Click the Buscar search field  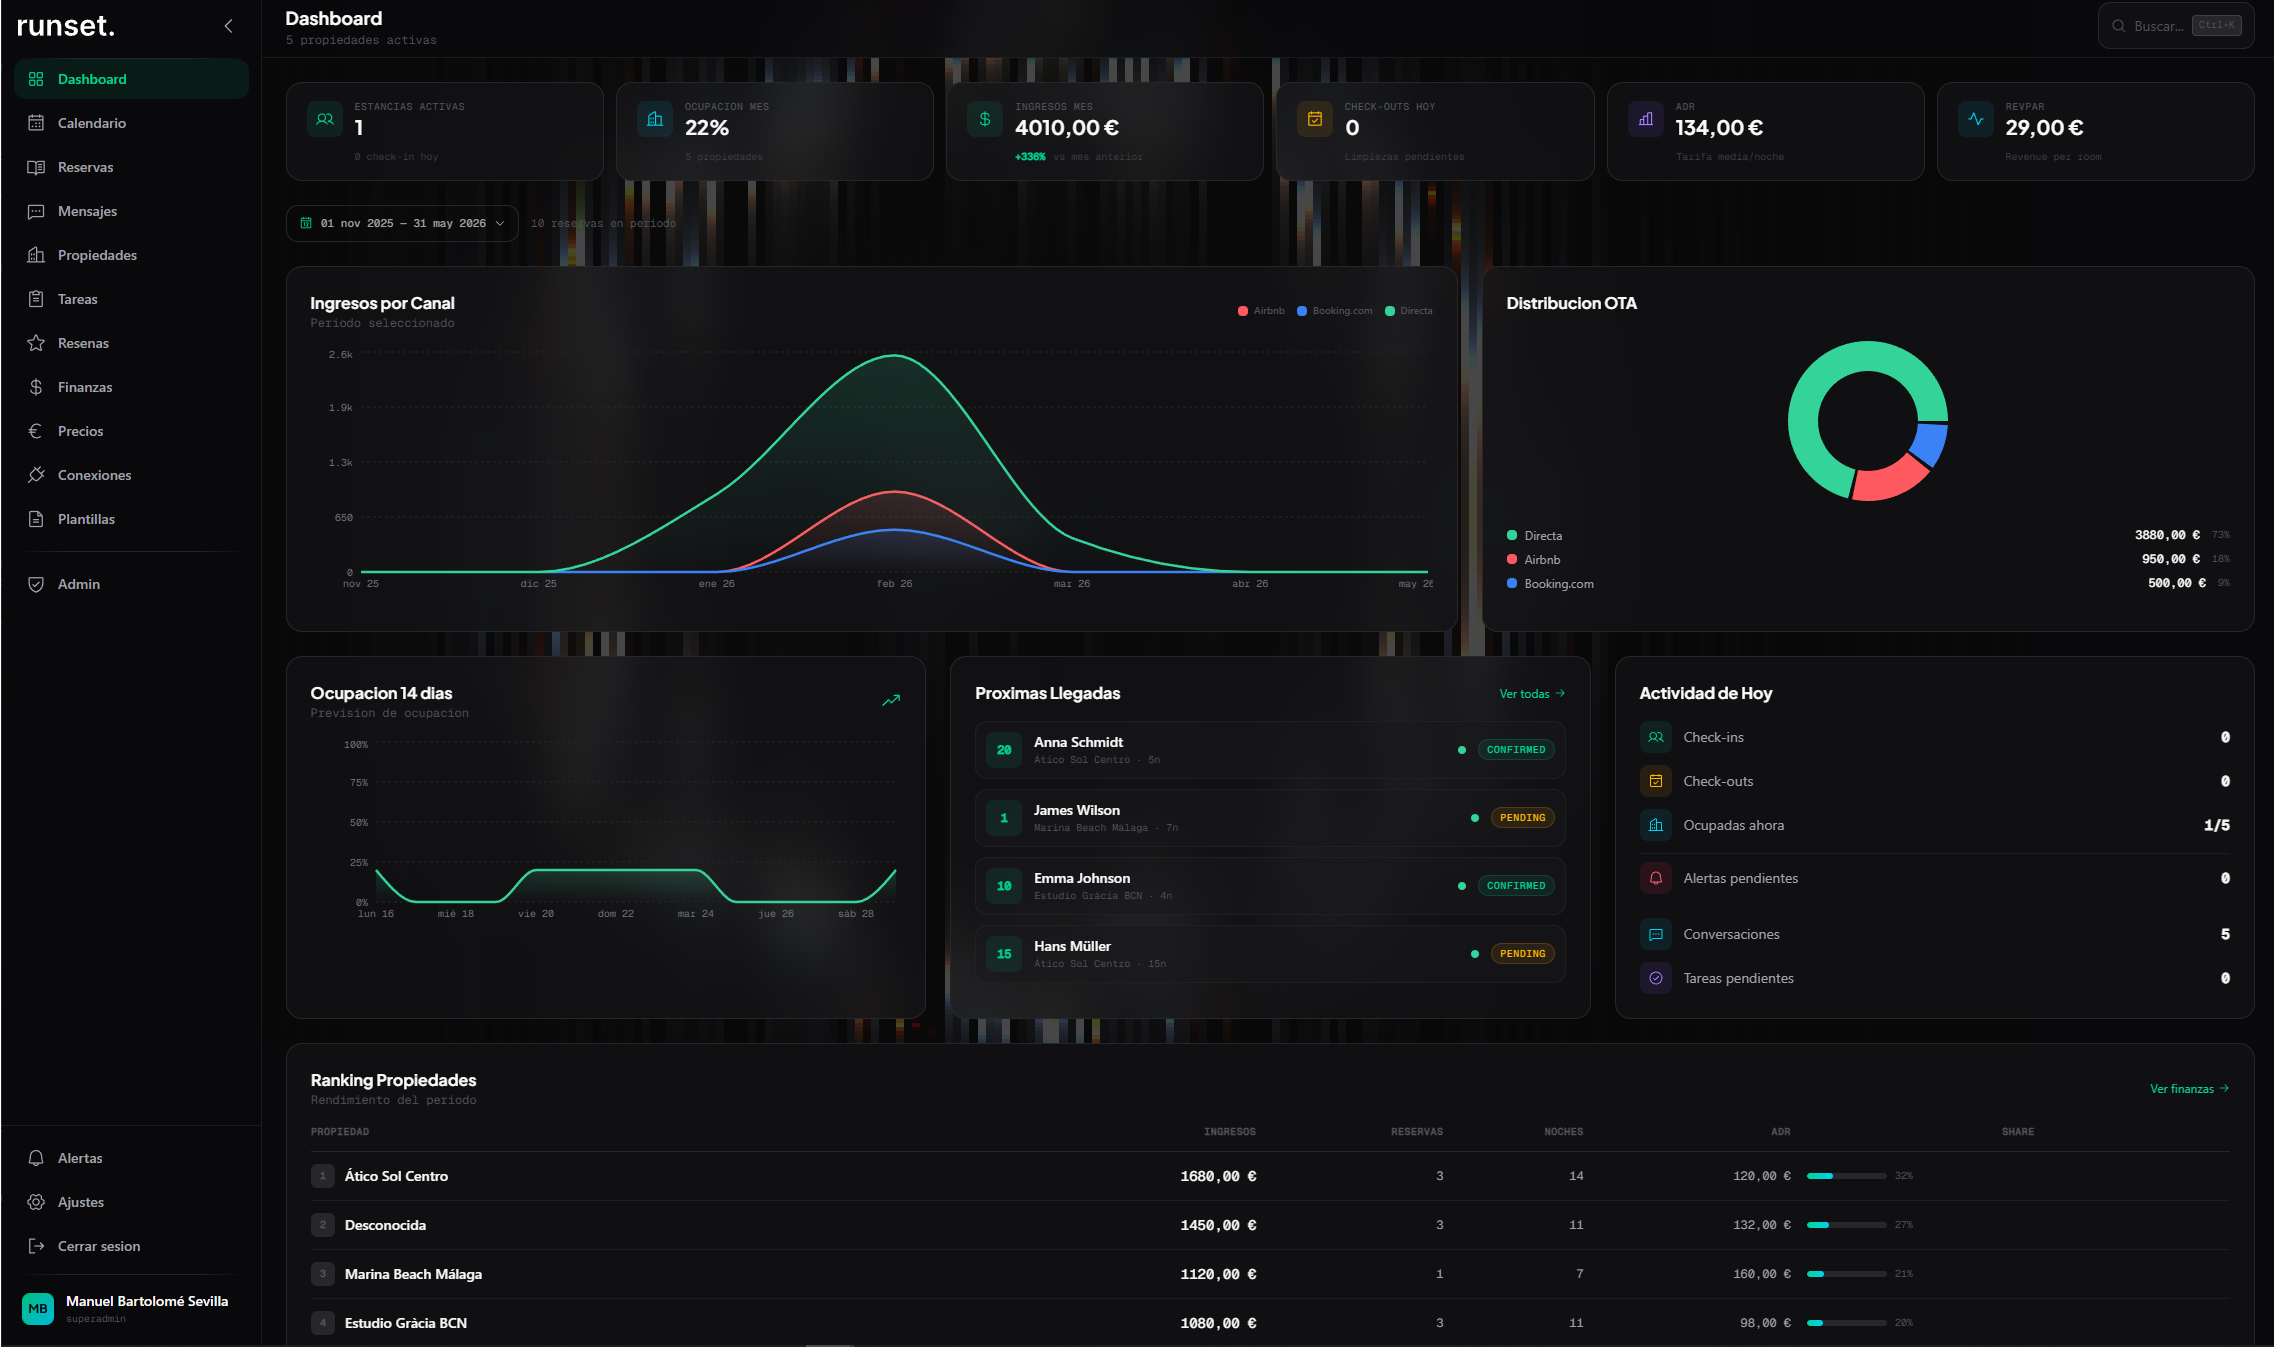pyautogui.click(x=2160, y=26)
